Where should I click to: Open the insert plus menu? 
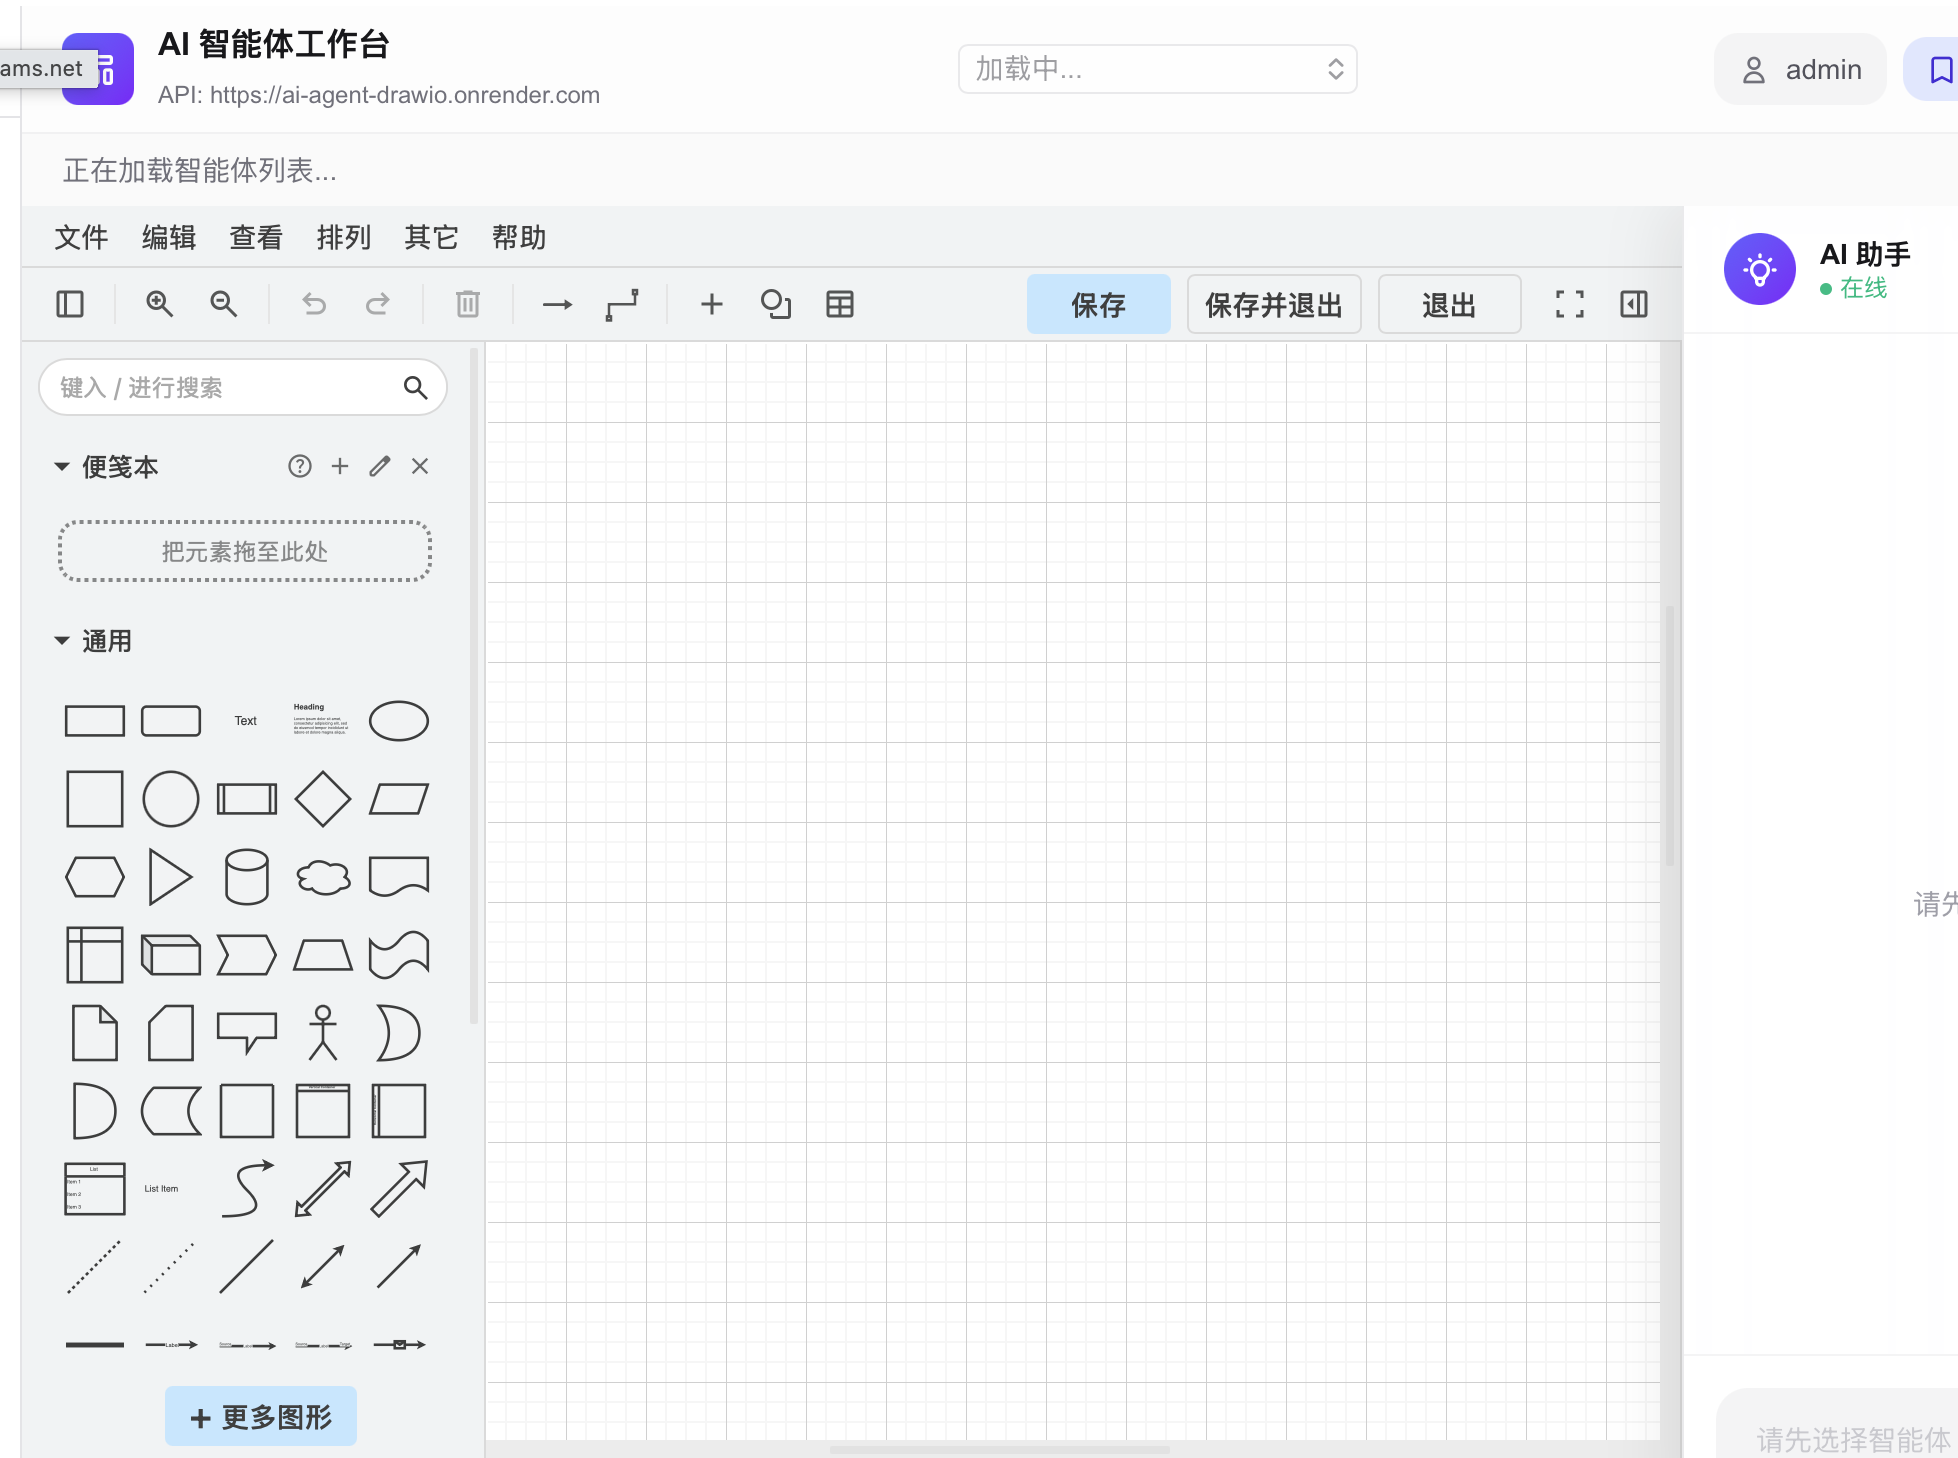[711, 304]
